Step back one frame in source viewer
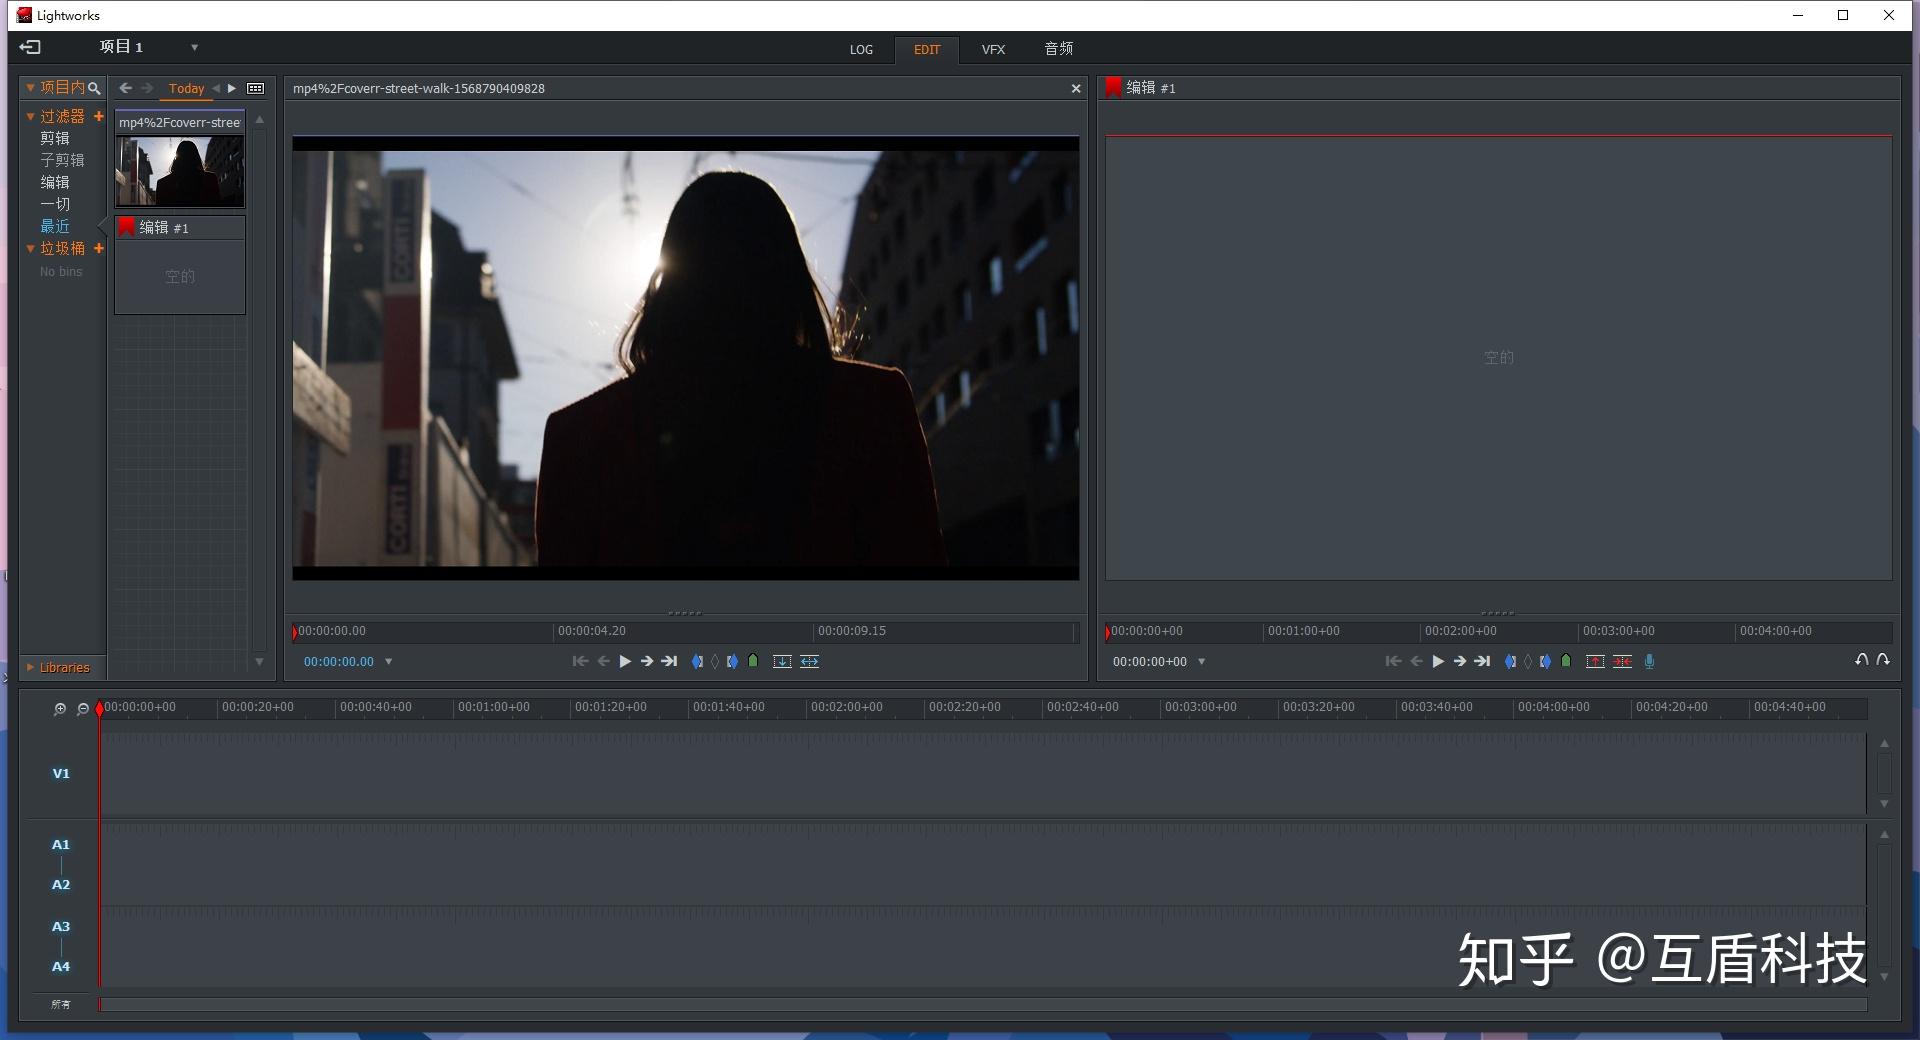Image resolution: width=1920 pixels, height=1040 pixels. [x=603, y=661]
